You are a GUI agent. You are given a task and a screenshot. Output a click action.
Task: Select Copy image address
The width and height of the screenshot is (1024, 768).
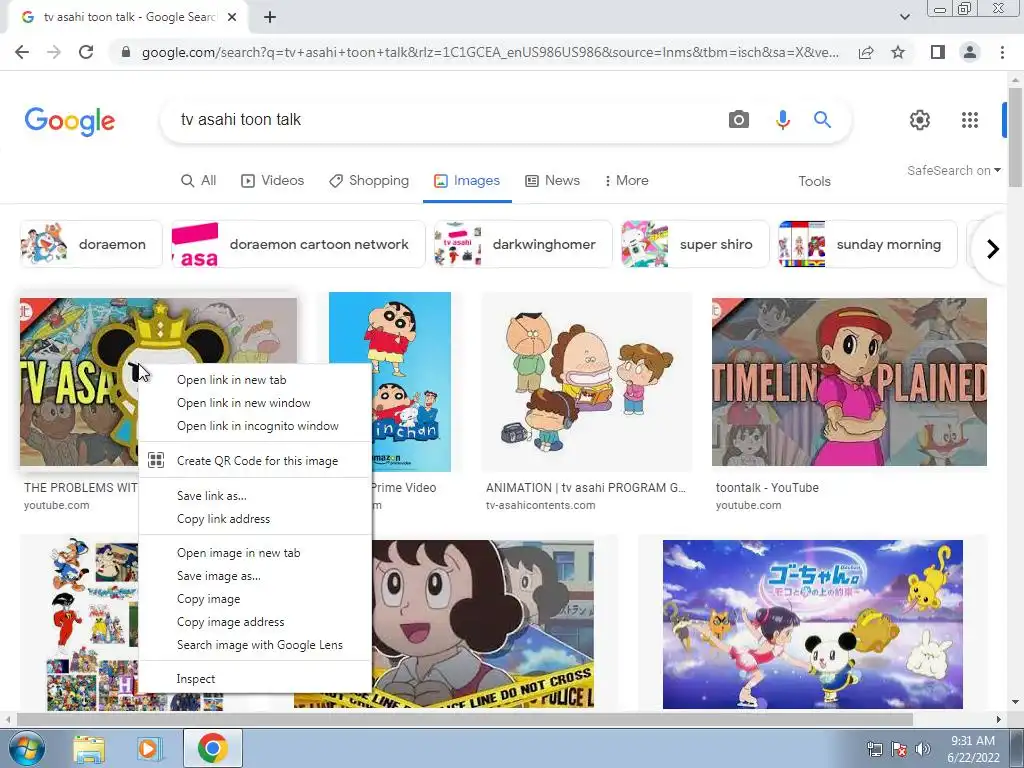click(255, 622)
